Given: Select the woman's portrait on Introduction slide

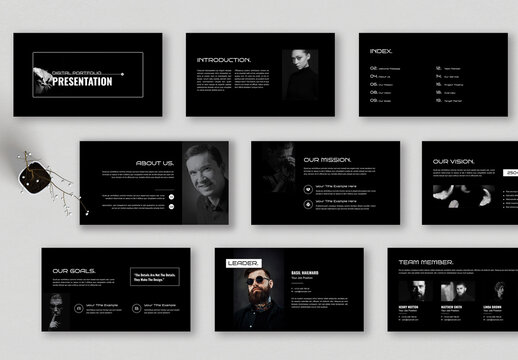Looking at the screenshot, I should click(x=300, y=75).
